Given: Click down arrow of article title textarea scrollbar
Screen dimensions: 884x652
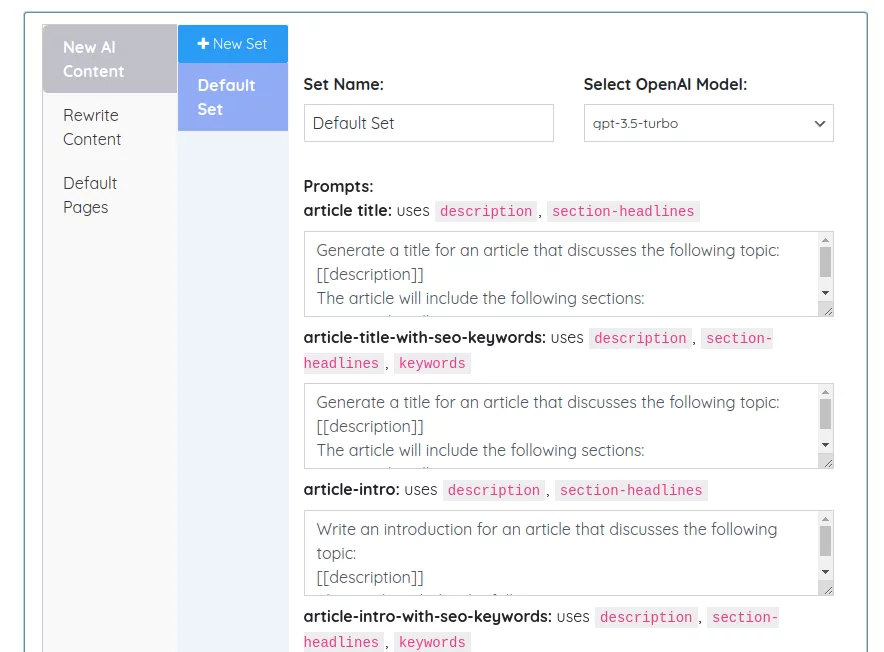Looking at the screenshot, I should pos(825,293).
